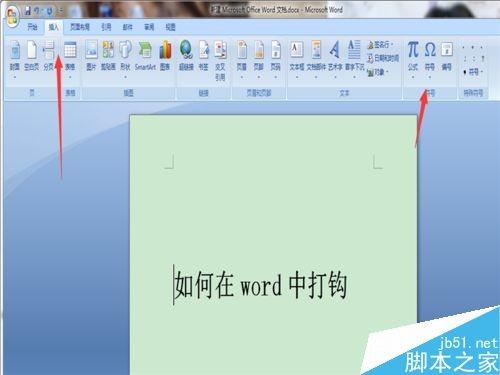Open the 视图 (View) tab
Image resolution: width=500 pixels, height=375 pixels.
click(x=171, y=27)
